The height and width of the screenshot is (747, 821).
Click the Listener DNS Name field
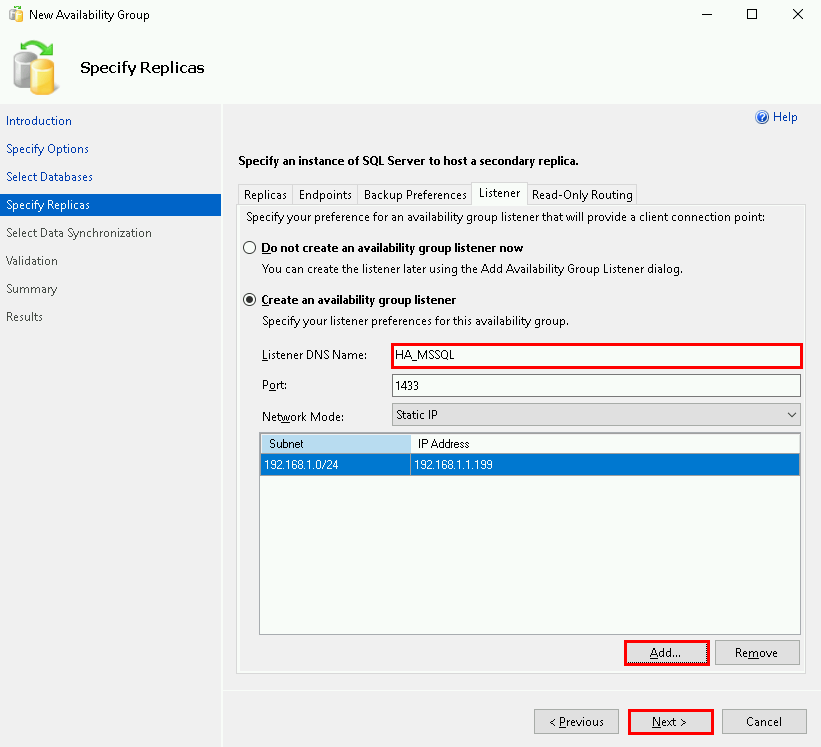click(596, 355)
